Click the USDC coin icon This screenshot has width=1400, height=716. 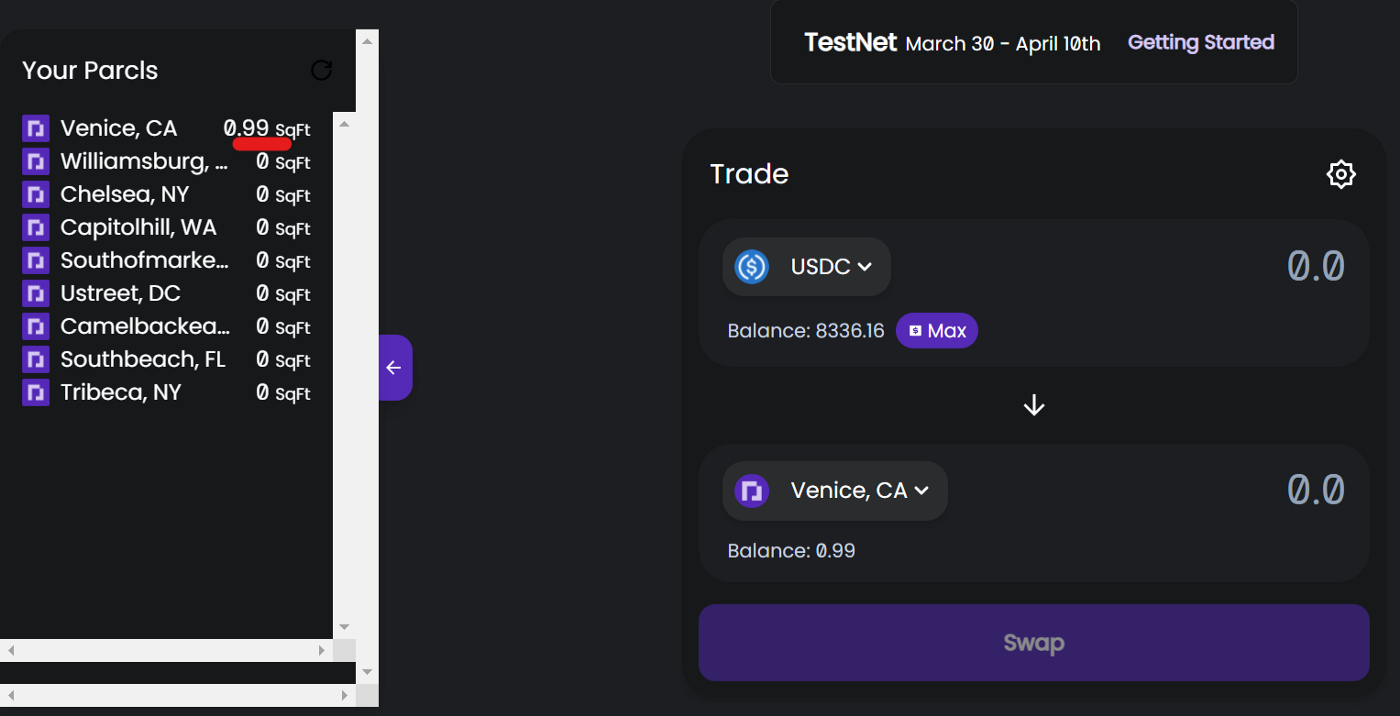[x=752, y=267]
